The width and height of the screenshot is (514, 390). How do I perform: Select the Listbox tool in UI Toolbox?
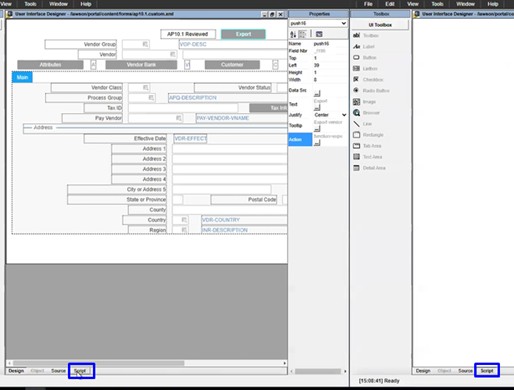click(x=365, y=68)
